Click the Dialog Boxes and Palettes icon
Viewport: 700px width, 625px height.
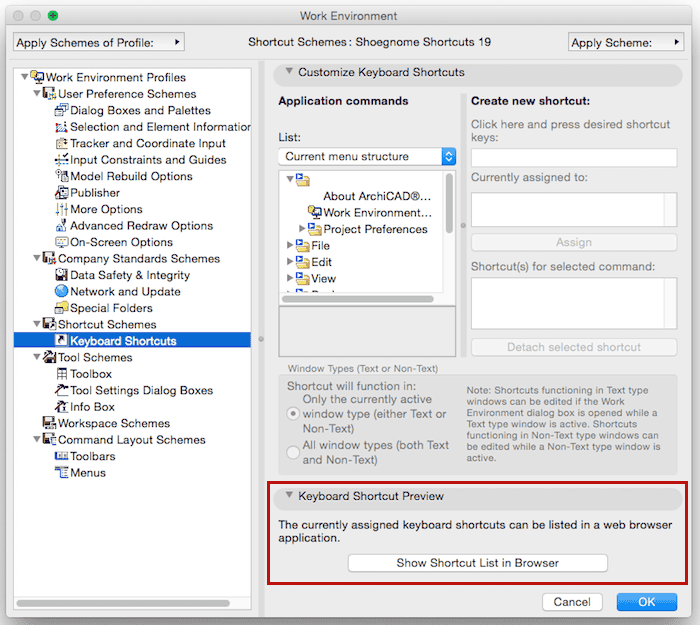click(61, 110)
